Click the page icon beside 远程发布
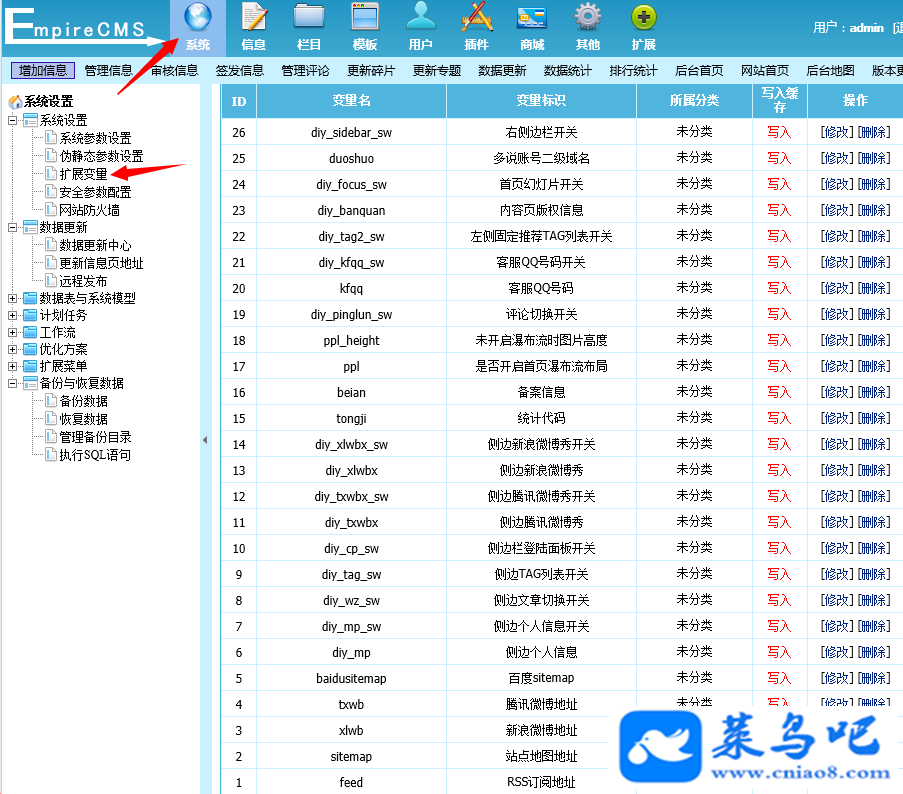 [x=52, y=280]
